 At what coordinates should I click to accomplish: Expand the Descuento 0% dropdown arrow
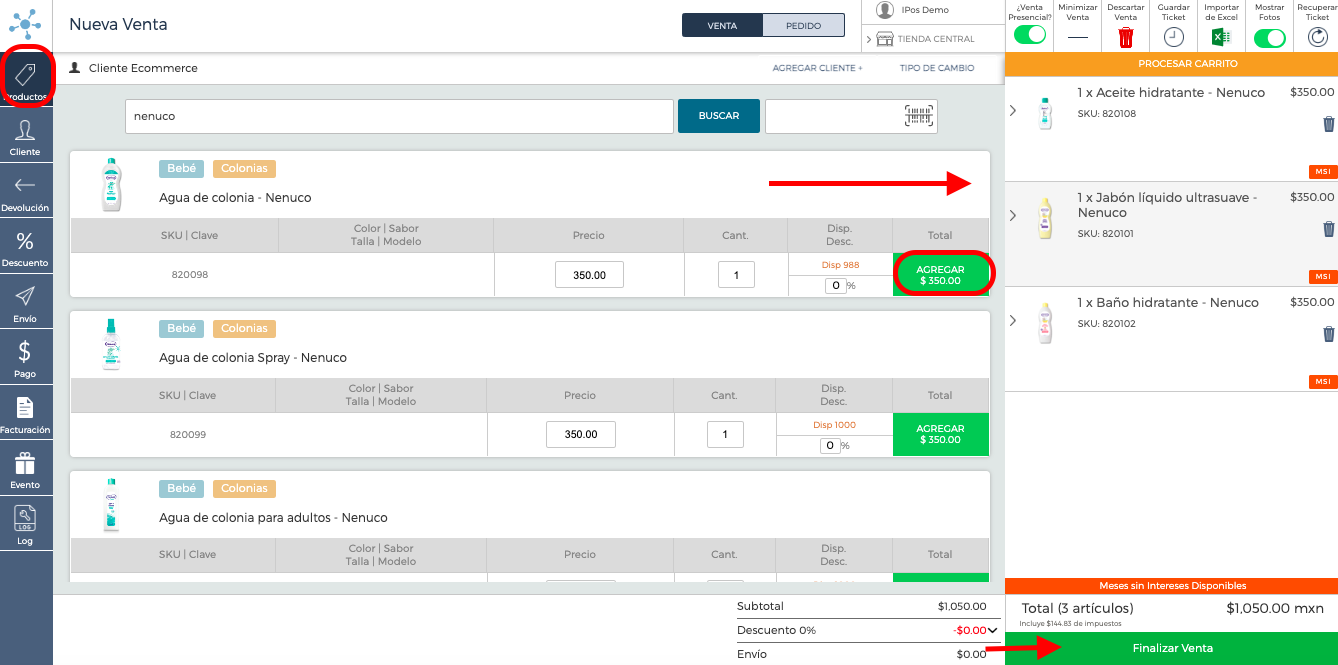[x=992, y=630]
